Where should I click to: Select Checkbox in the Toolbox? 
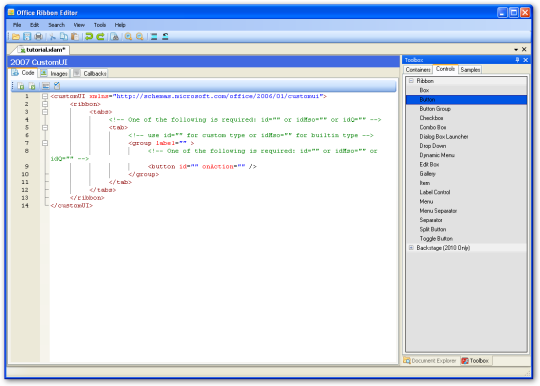tap(466, 118)
